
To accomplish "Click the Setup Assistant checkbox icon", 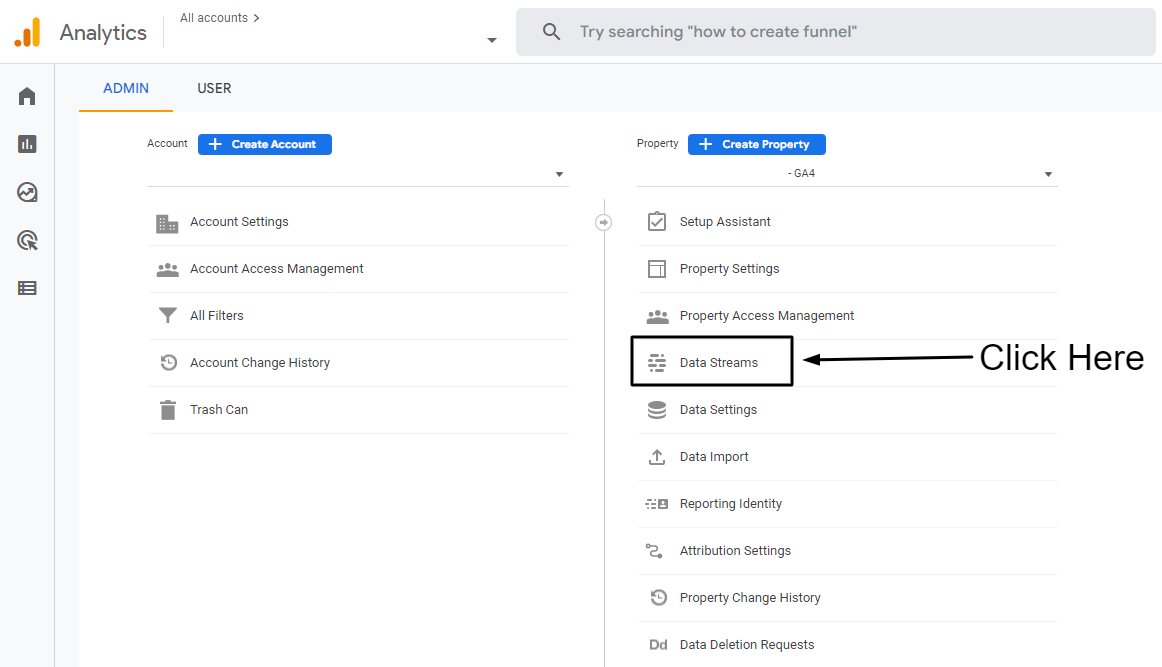I will point(657,222).
